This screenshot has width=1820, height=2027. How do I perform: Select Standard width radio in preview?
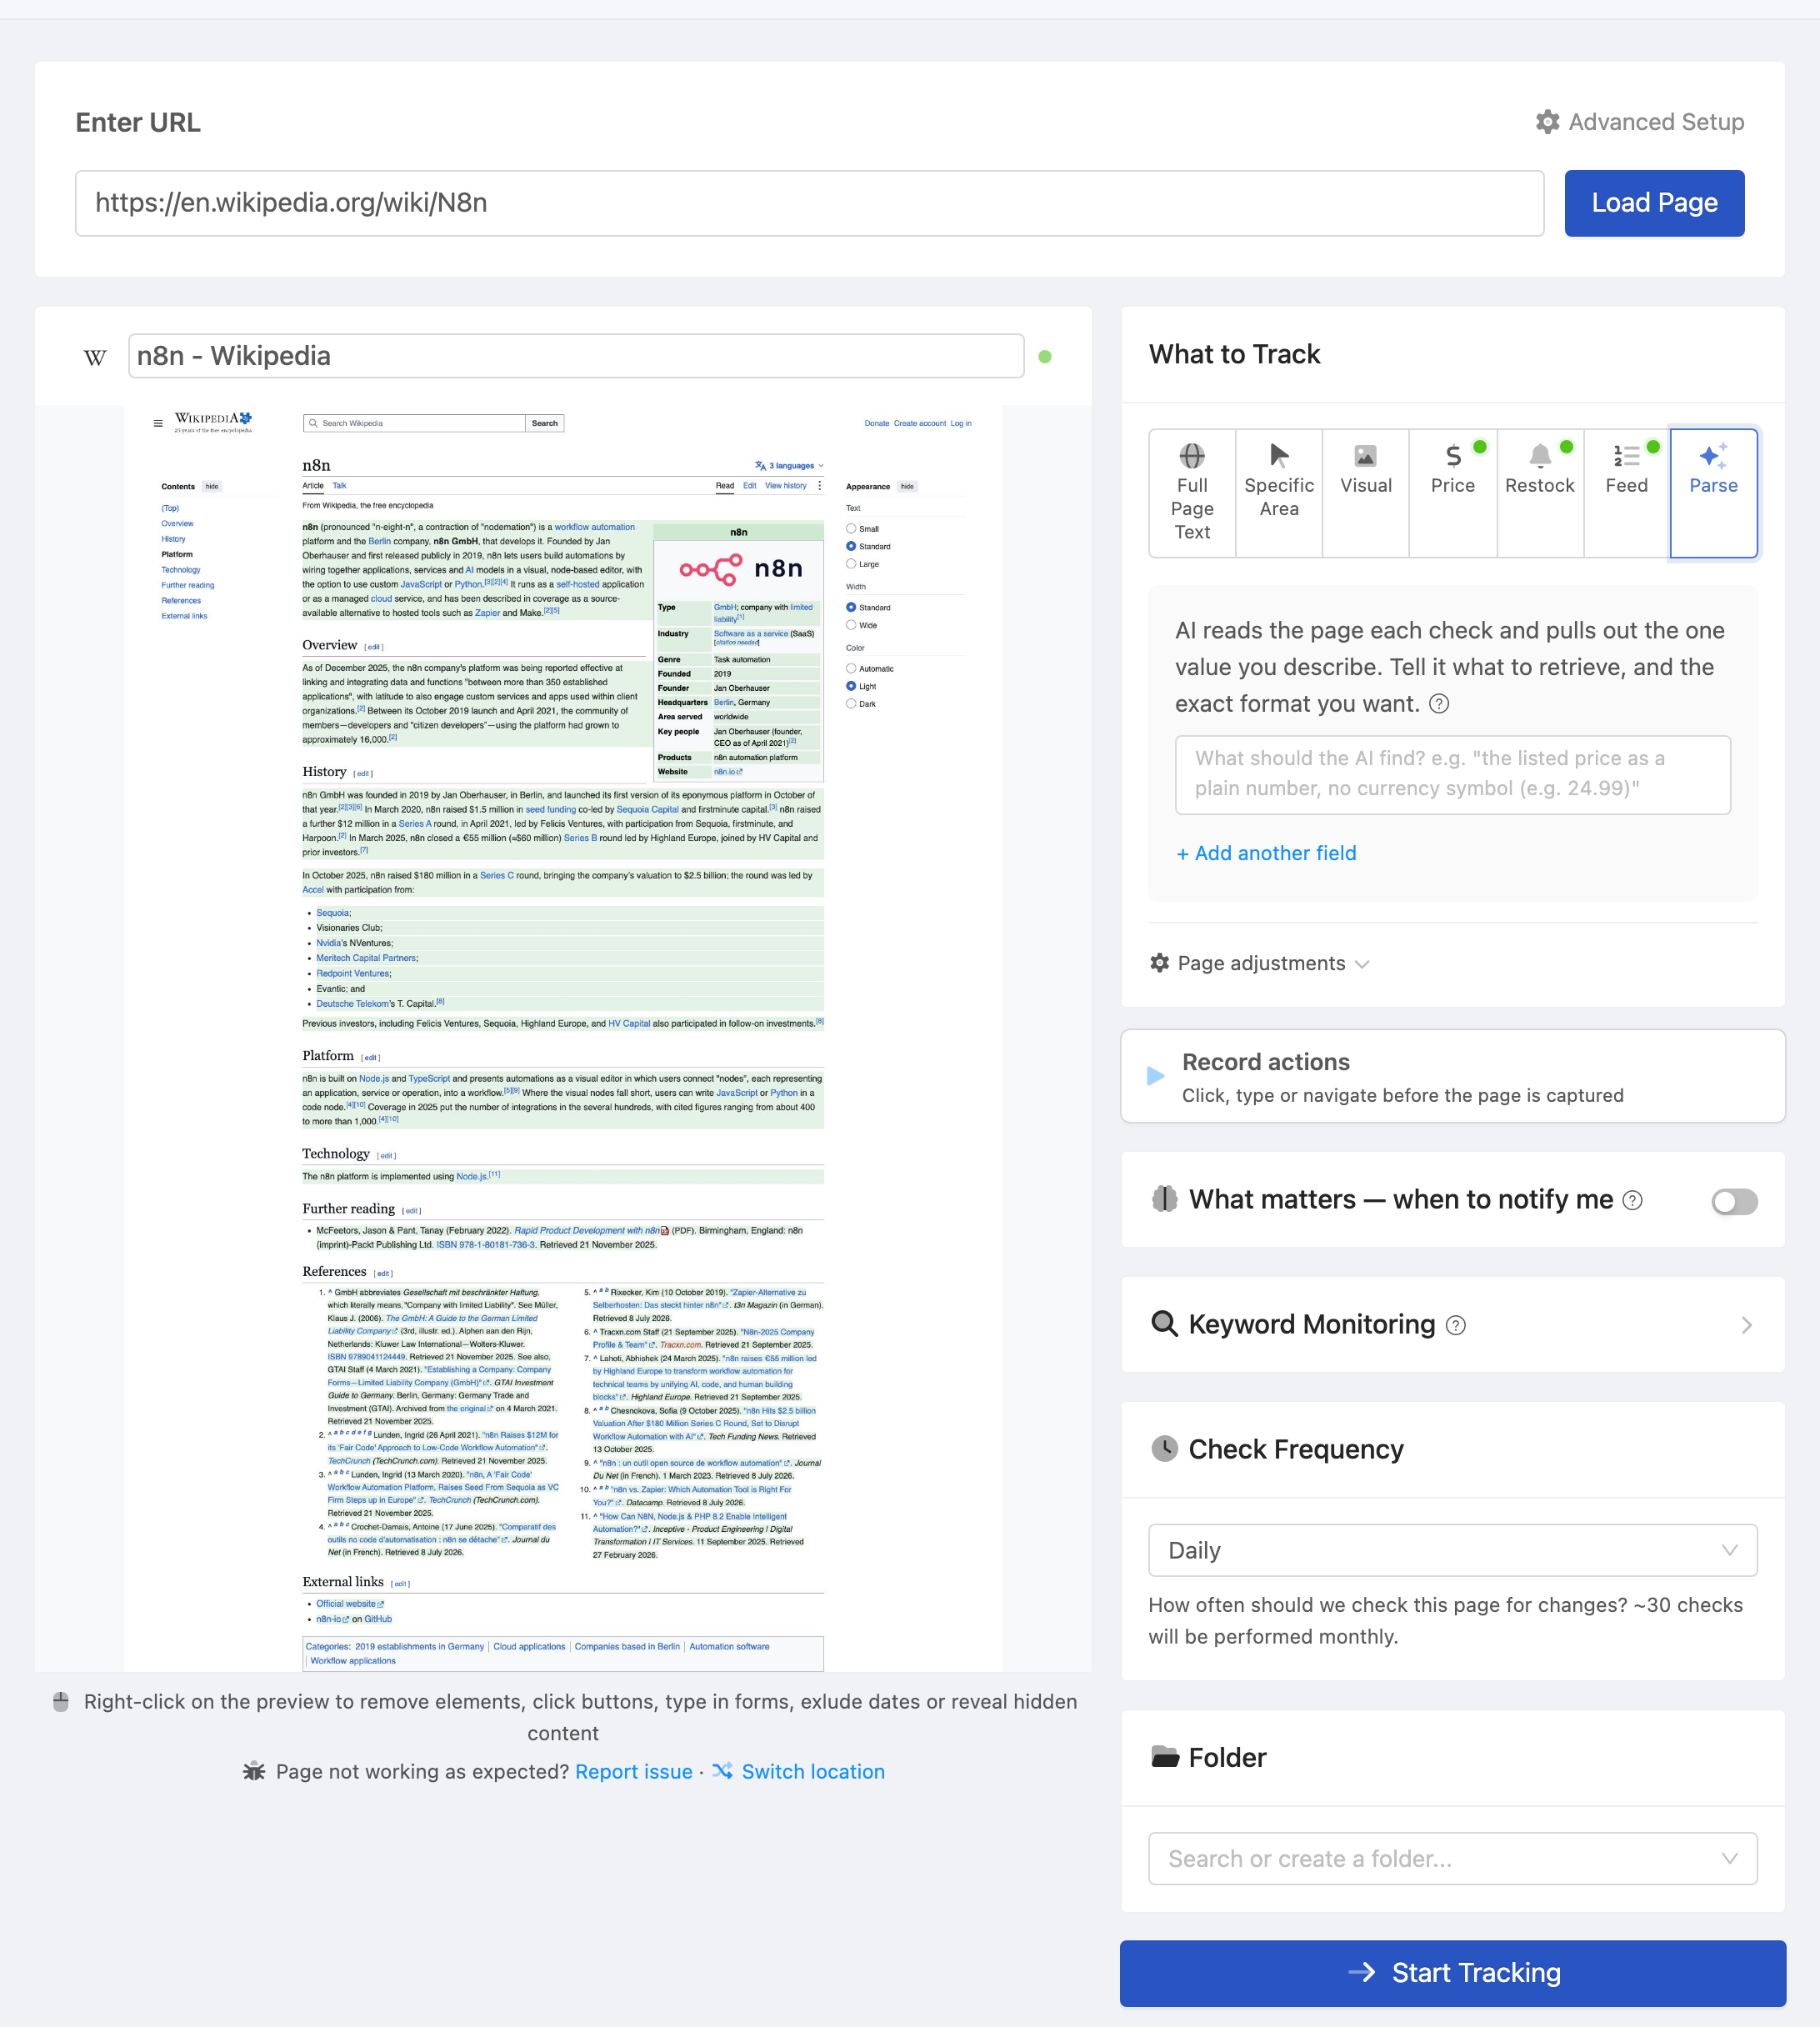coord(851,607)
